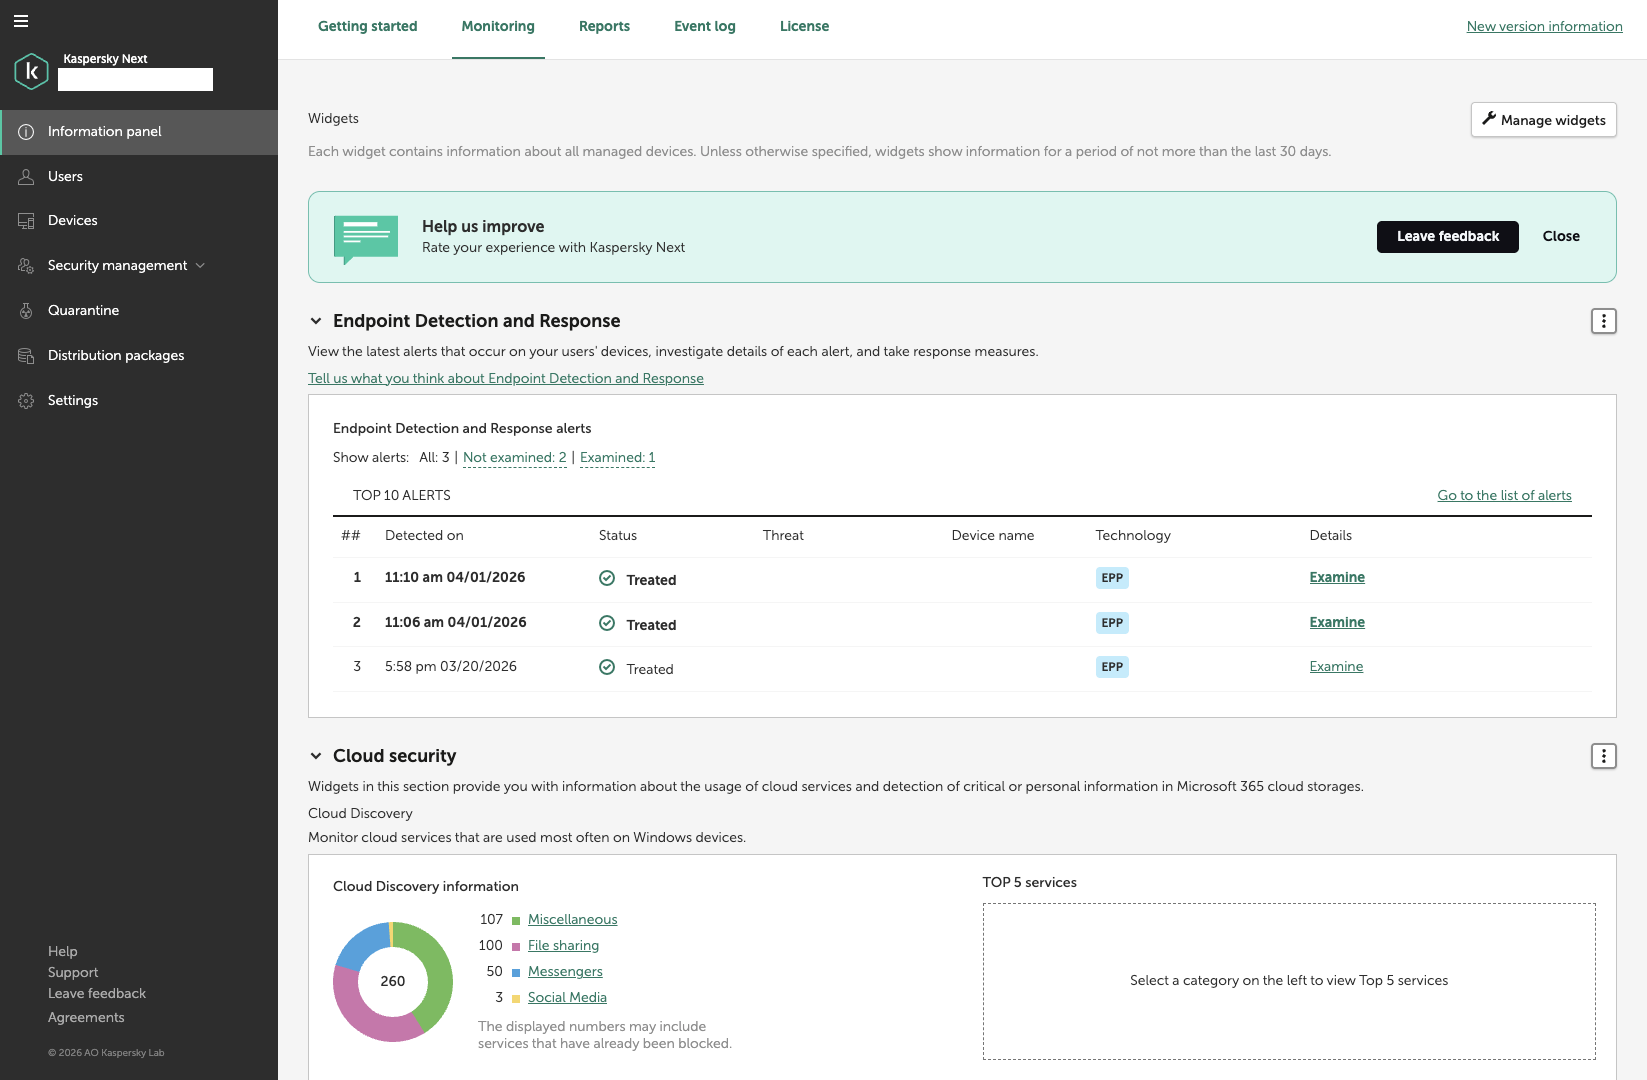The height and width of the screenshot is (1080, 1647).
Task: Open the Reports tab
Action: (604, 27)
